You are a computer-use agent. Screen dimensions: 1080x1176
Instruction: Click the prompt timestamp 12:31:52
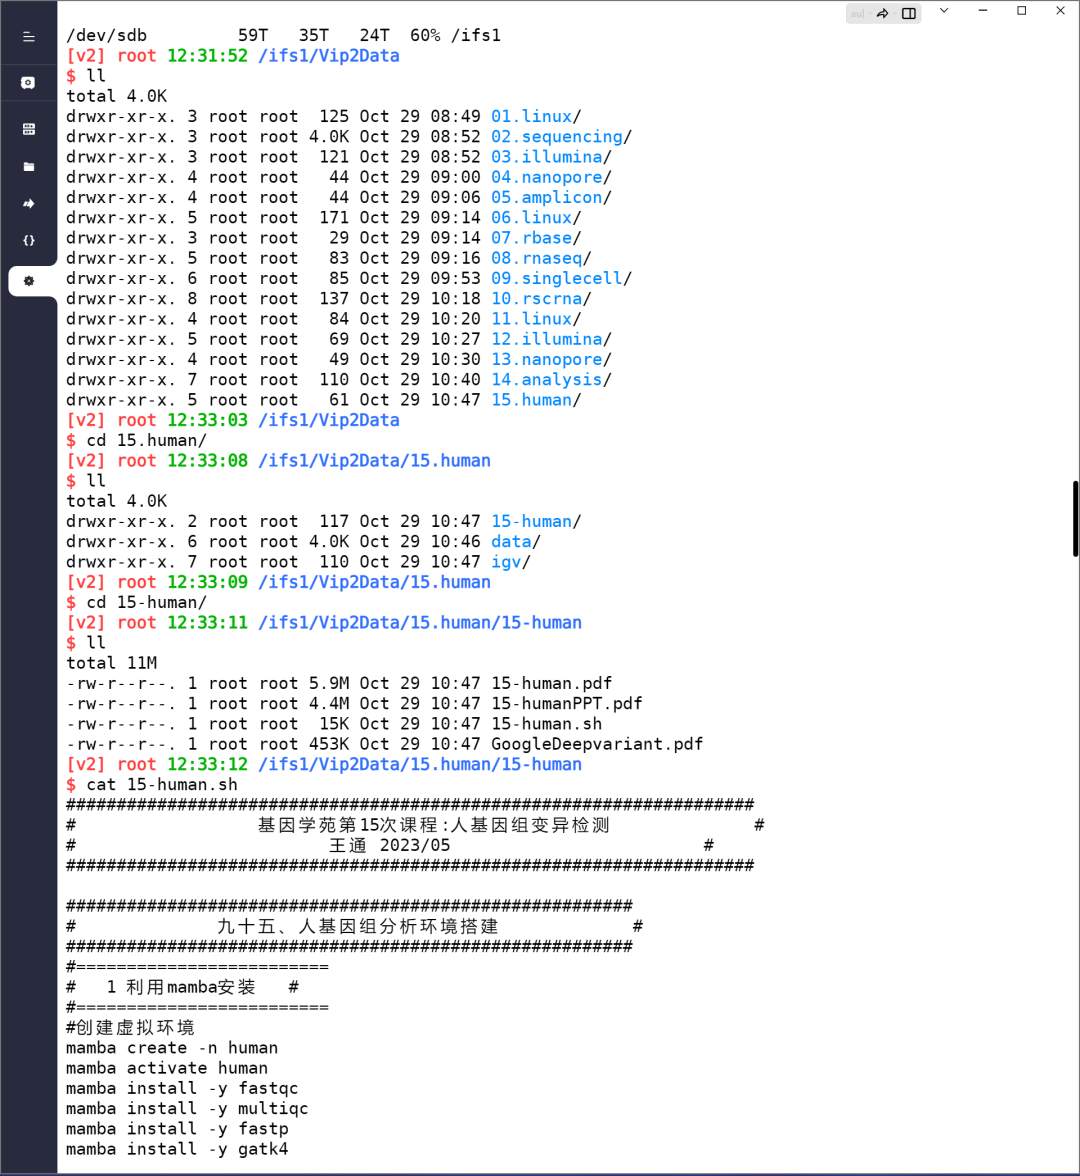207,56
